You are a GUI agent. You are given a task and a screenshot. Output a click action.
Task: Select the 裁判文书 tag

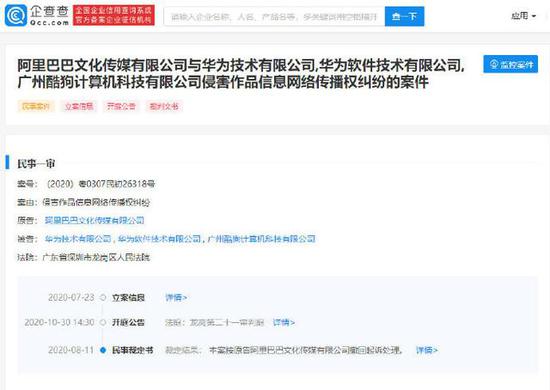point(164,106)
